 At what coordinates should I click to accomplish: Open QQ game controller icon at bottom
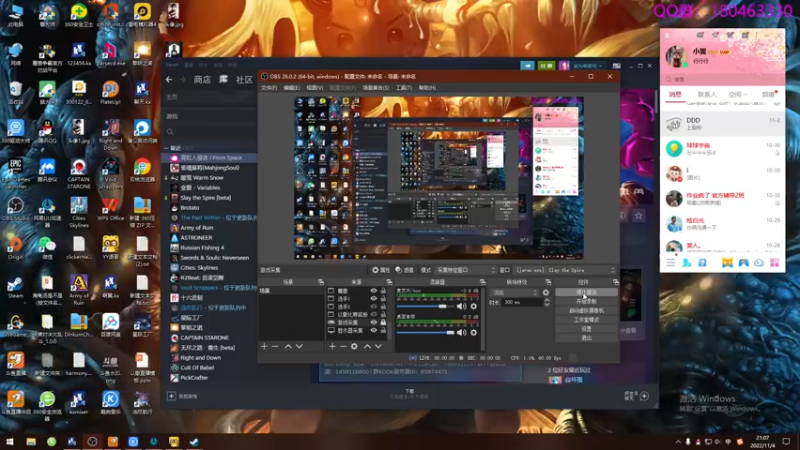(743, 262)
